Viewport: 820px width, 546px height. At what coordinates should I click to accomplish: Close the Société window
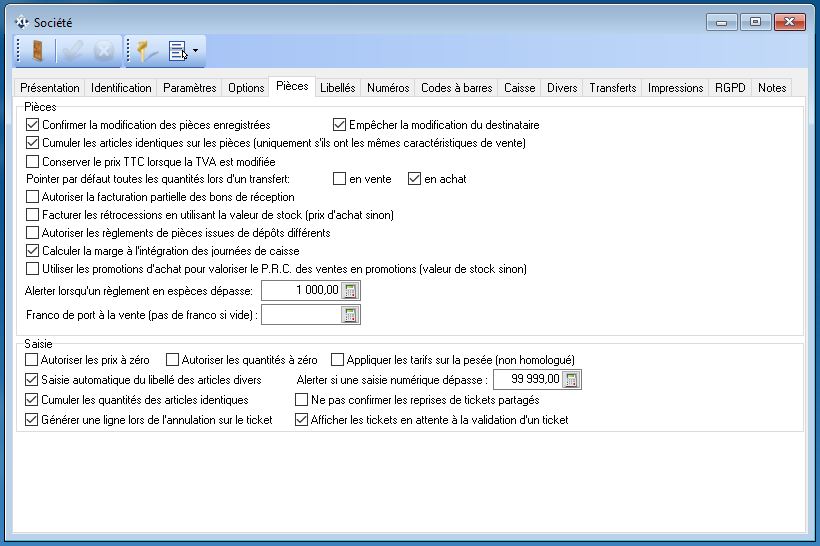tap(790, 22)
